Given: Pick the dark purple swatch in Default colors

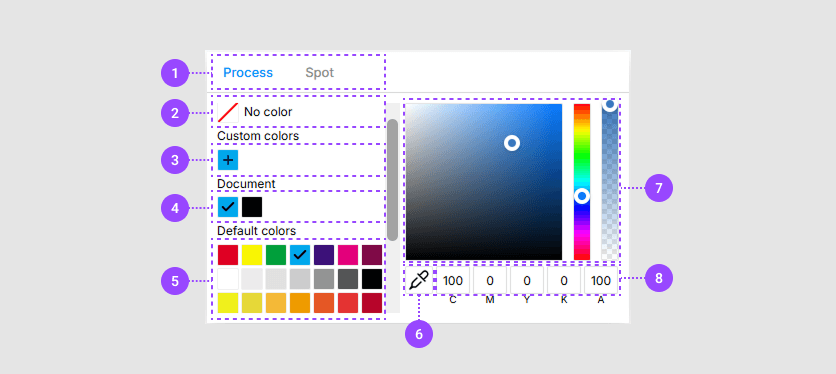Looking at the screenshot, I should (x=324, y=255).
